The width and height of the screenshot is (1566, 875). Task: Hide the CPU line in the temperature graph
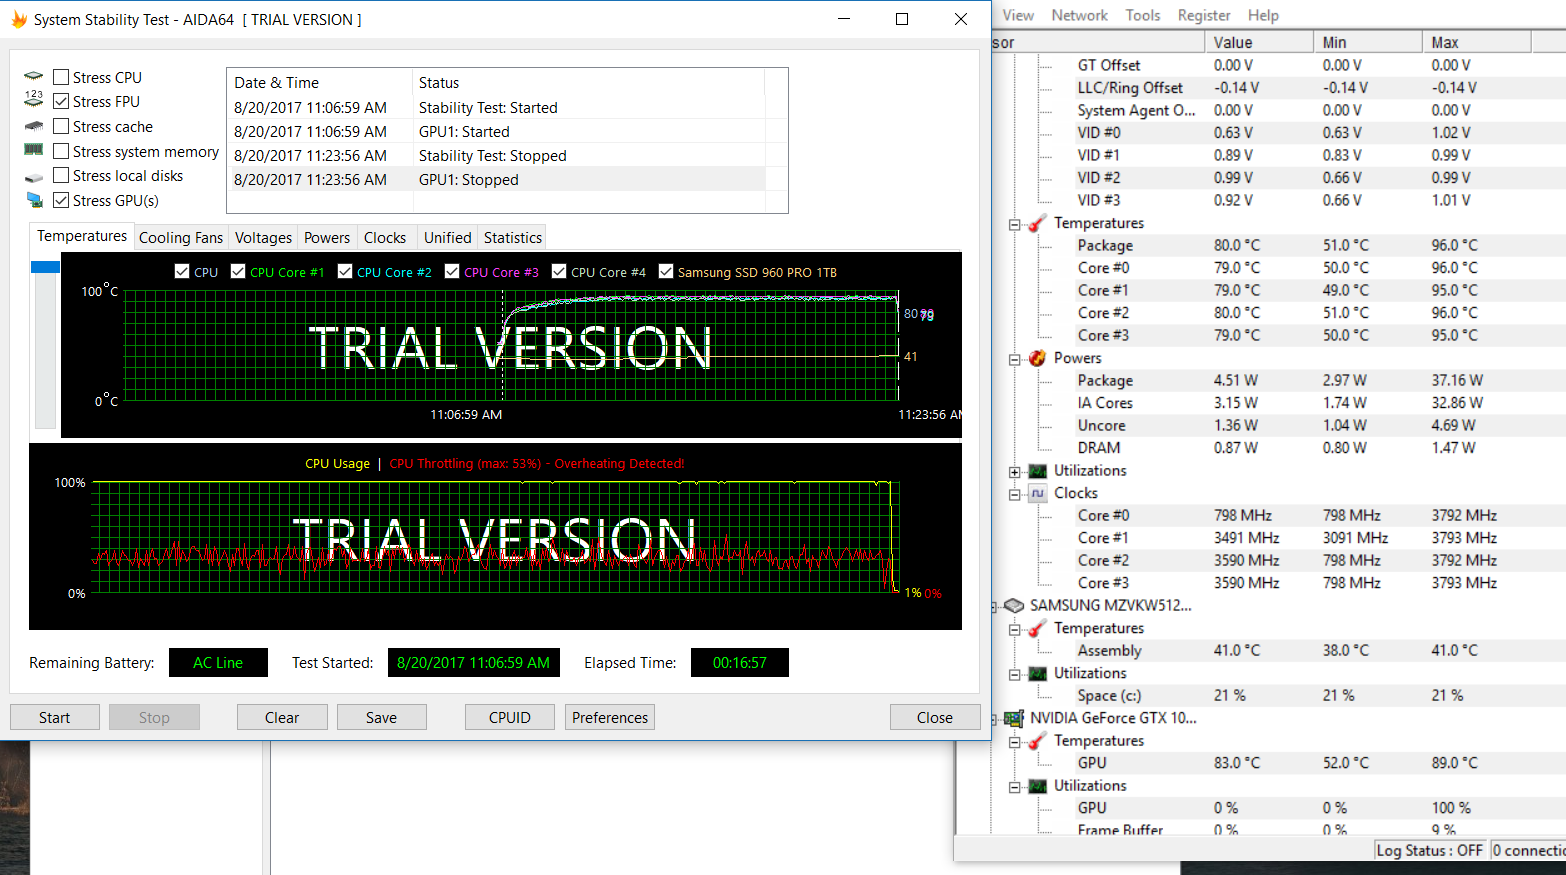pyautogui.click(x=182, y=271)
